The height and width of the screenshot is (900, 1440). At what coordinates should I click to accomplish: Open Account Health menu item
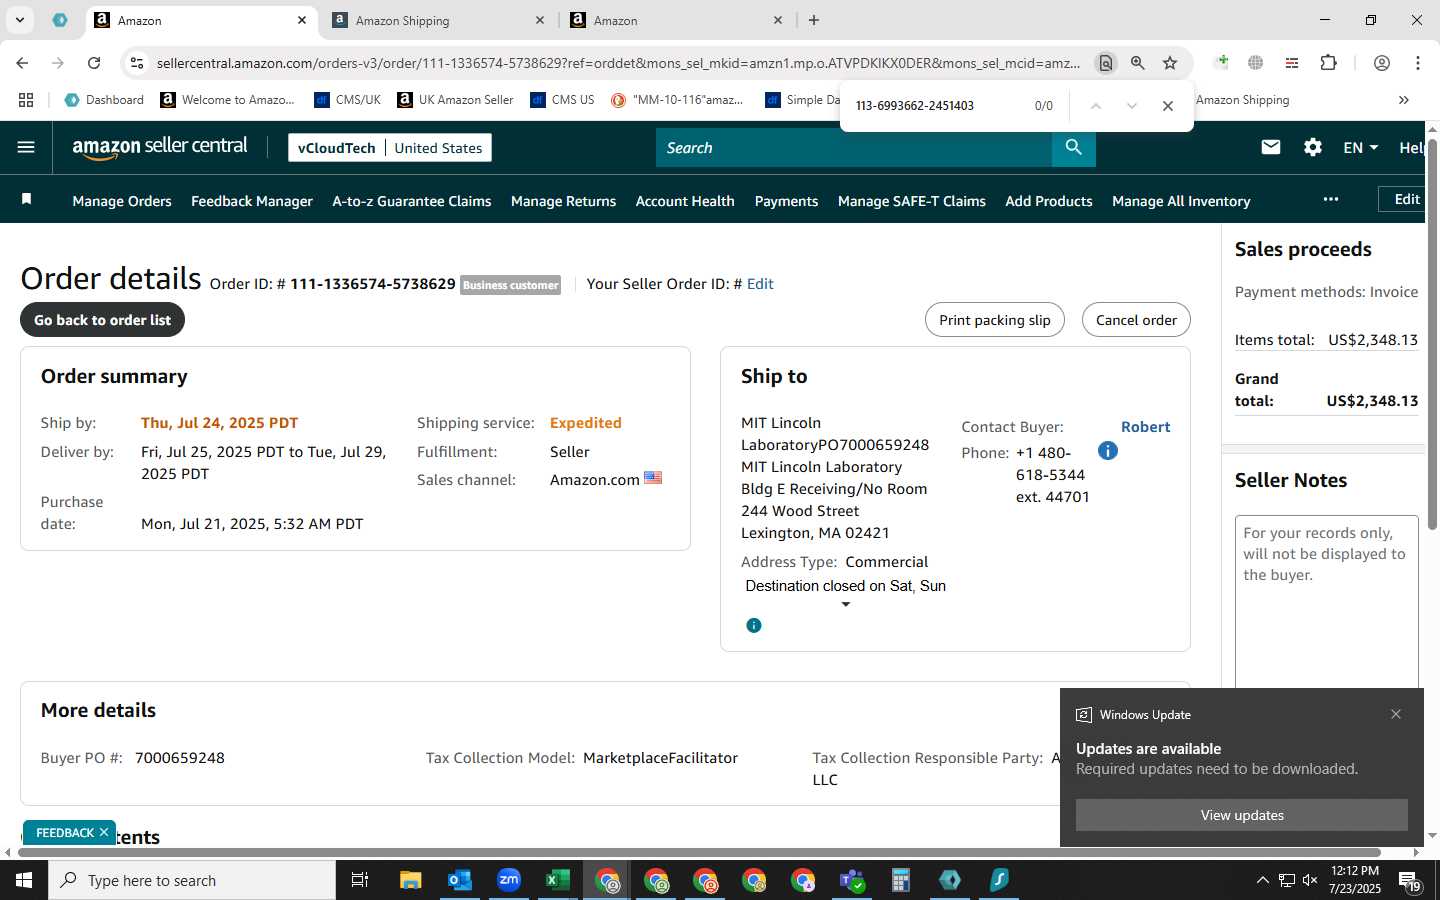685,201
